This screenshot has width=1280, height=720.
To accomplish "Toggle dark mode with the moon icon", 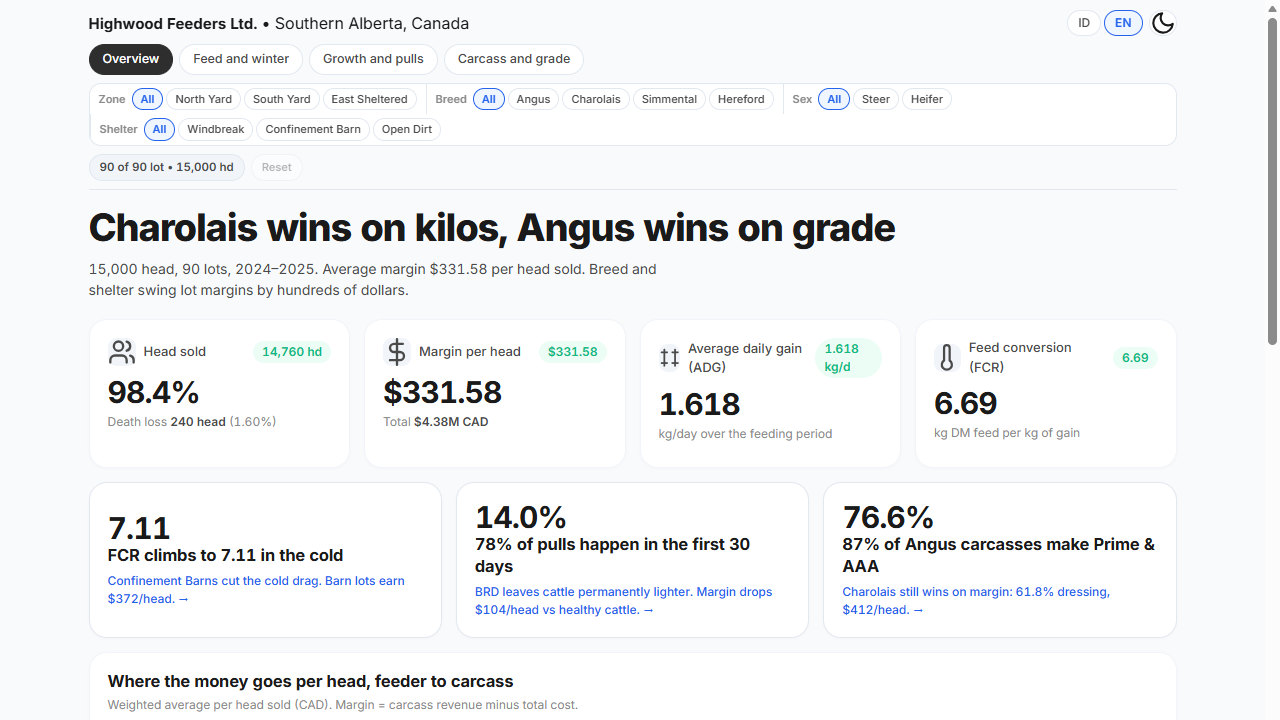I will click(x=1162, y=23).
